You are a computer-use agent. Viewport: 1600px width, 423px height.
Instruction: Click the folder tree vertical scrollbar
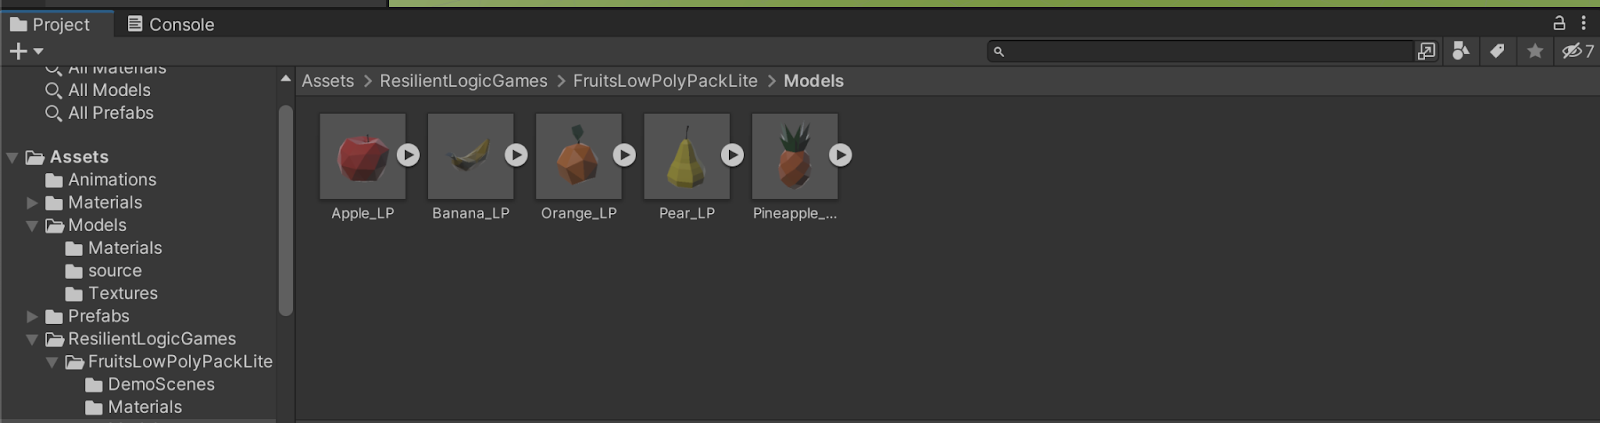[286, 210]
